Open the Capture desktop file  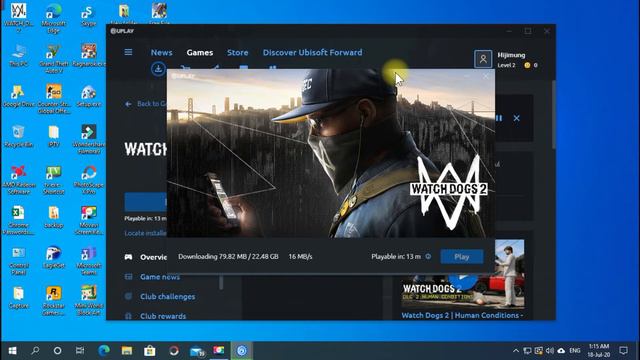click(18, 297)
